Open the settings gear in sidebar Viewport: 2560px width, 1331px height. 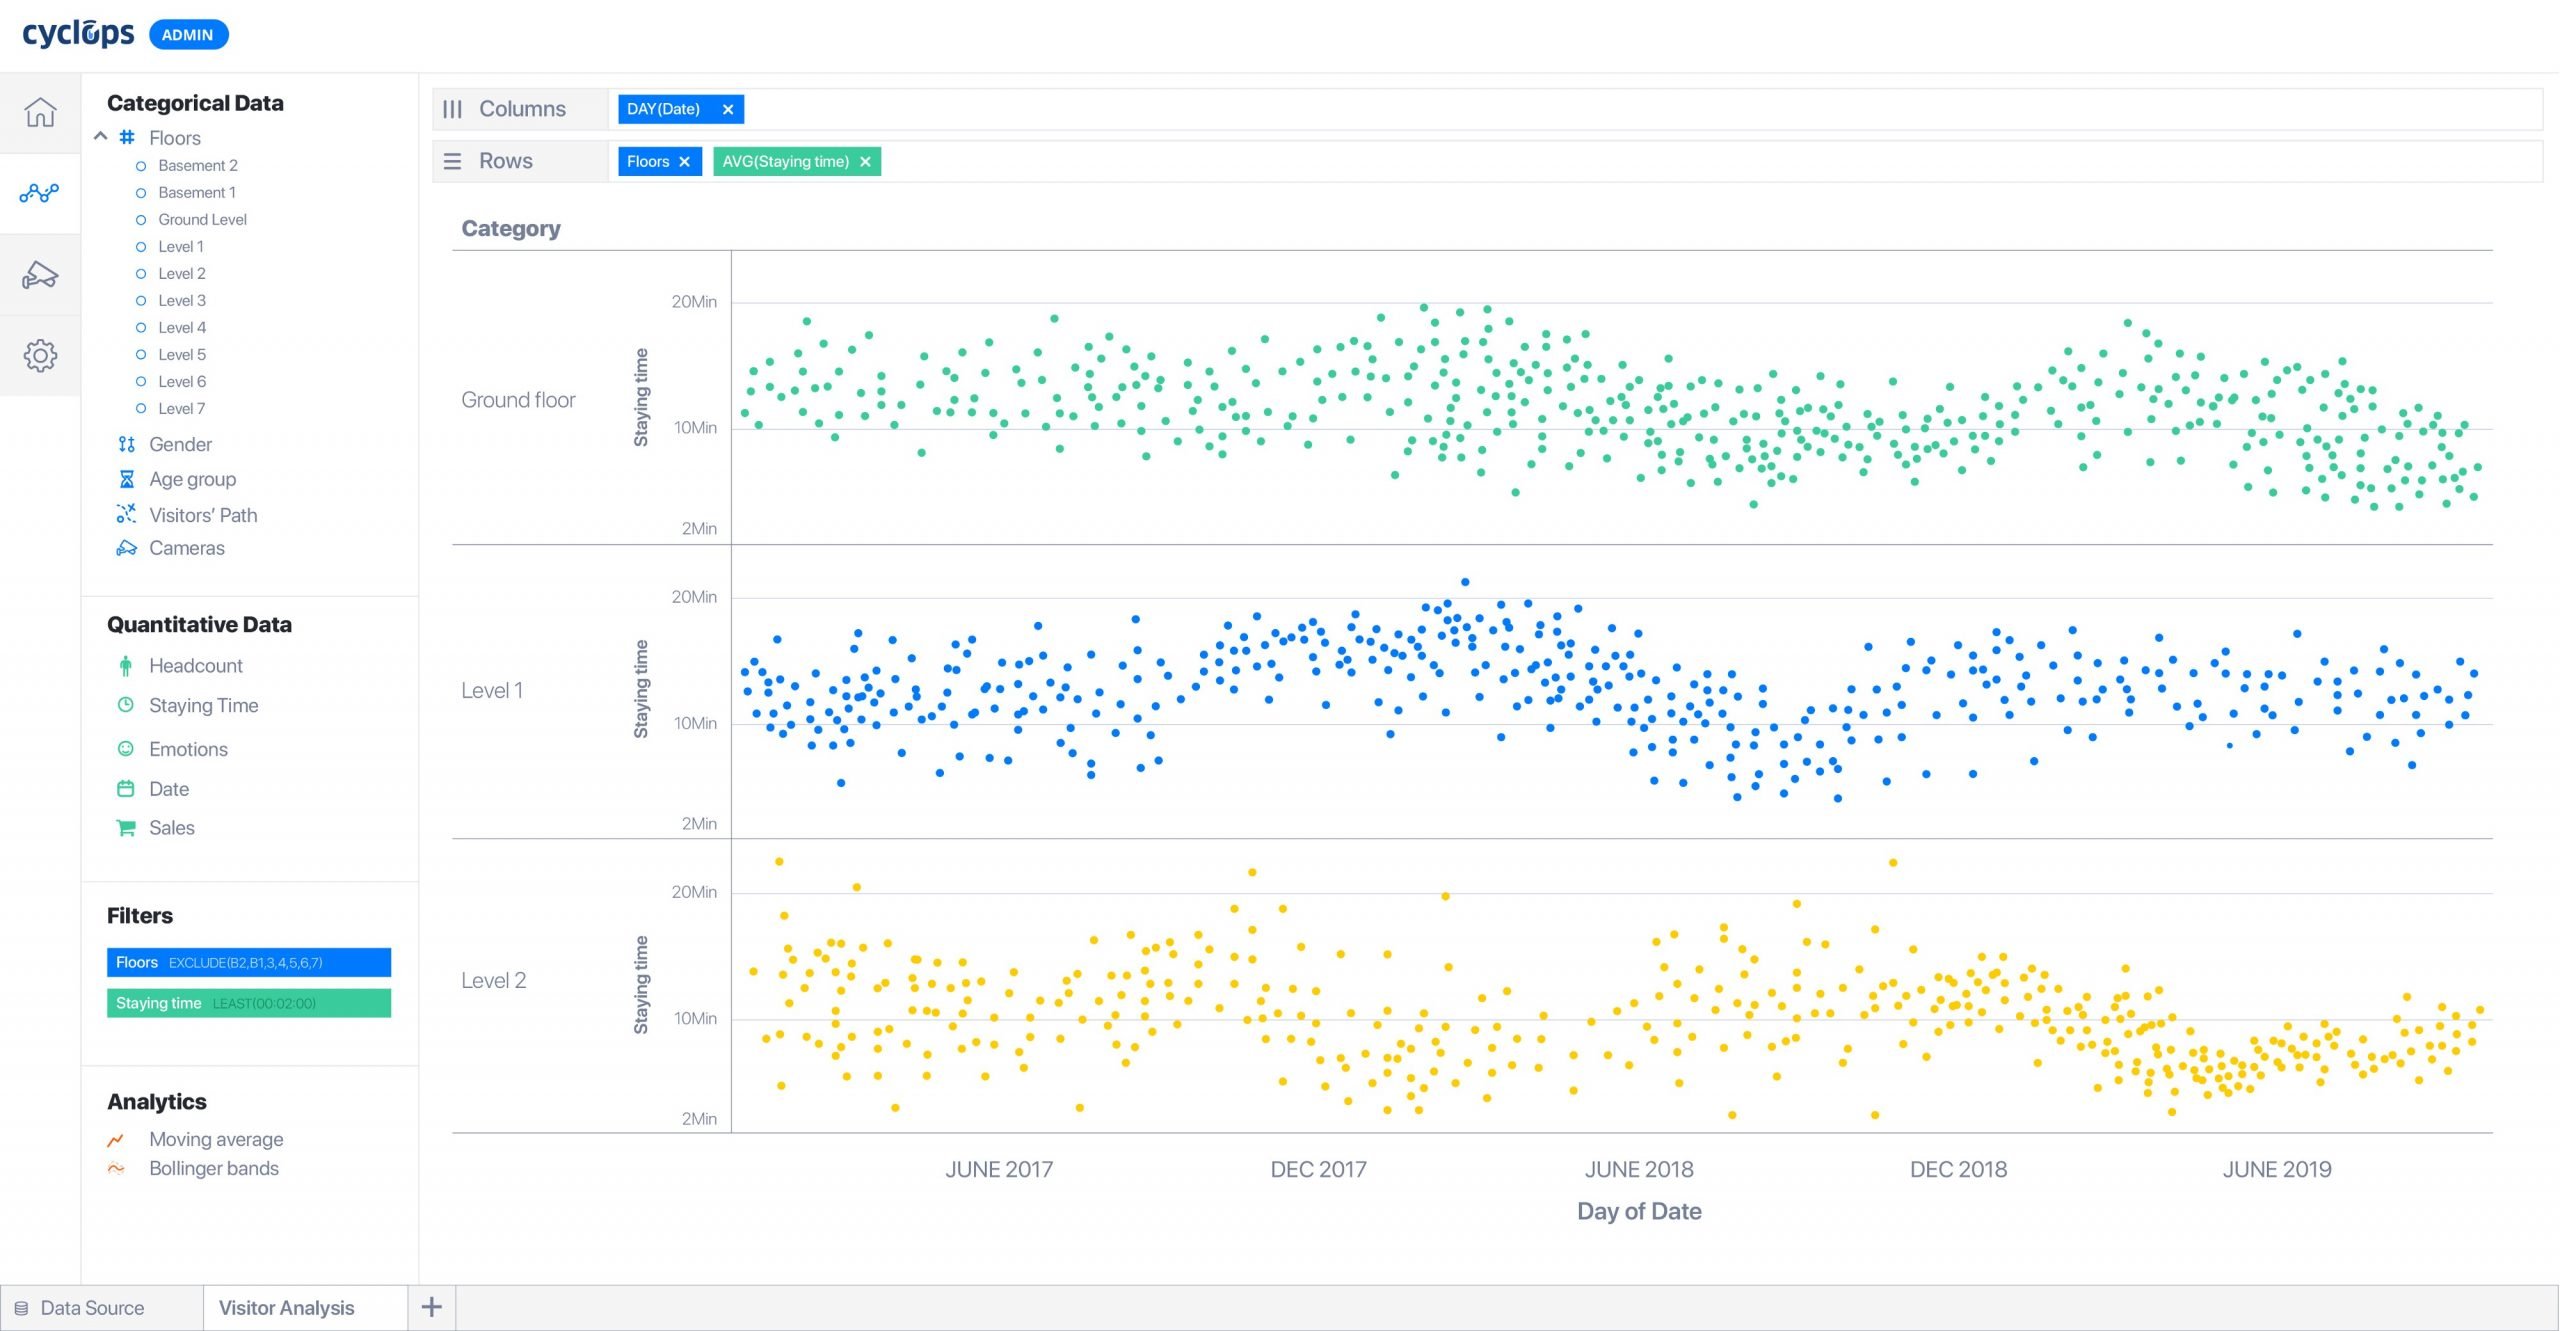[x=40, y=355]
